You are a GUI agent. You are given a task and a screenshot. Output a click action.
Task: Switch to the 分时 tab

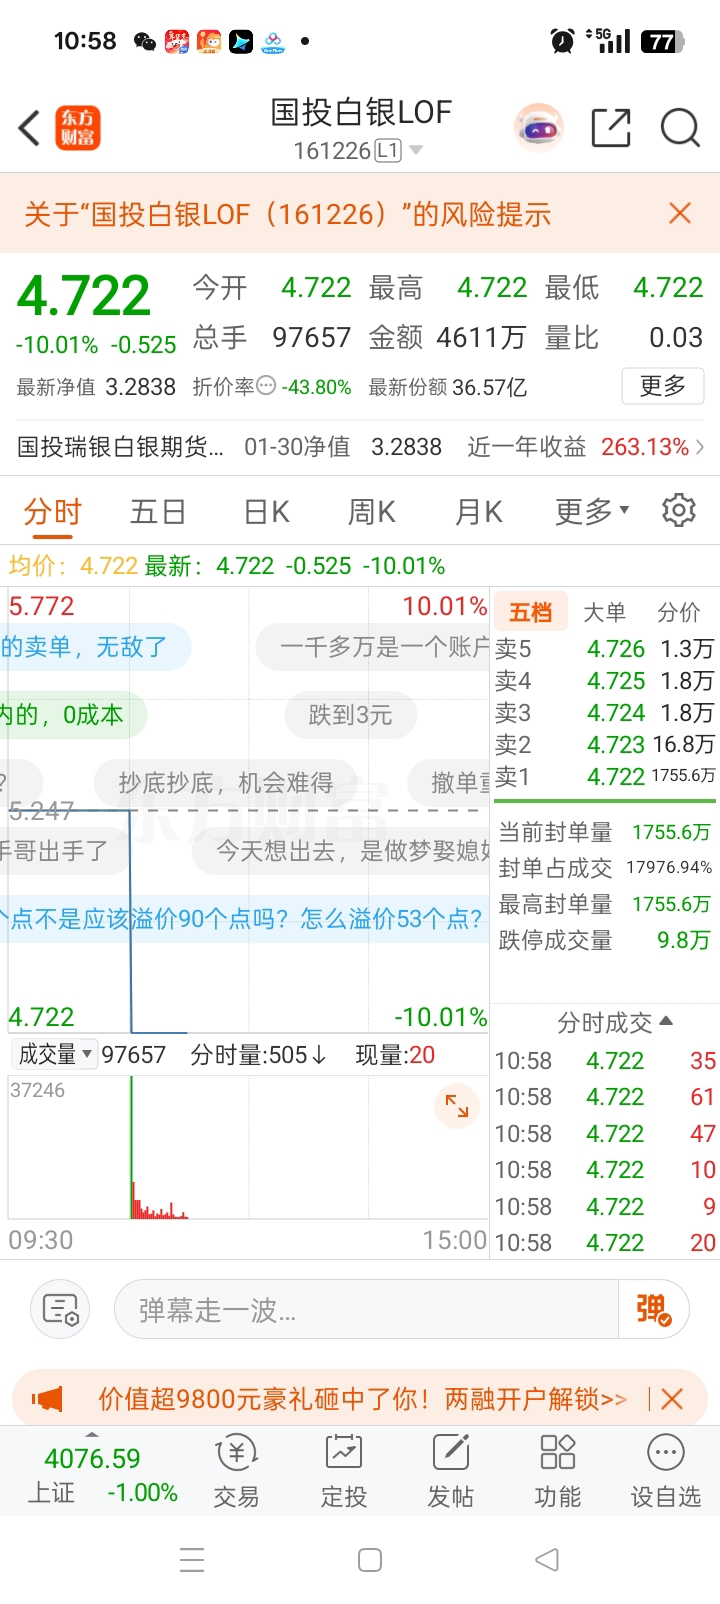52,511
